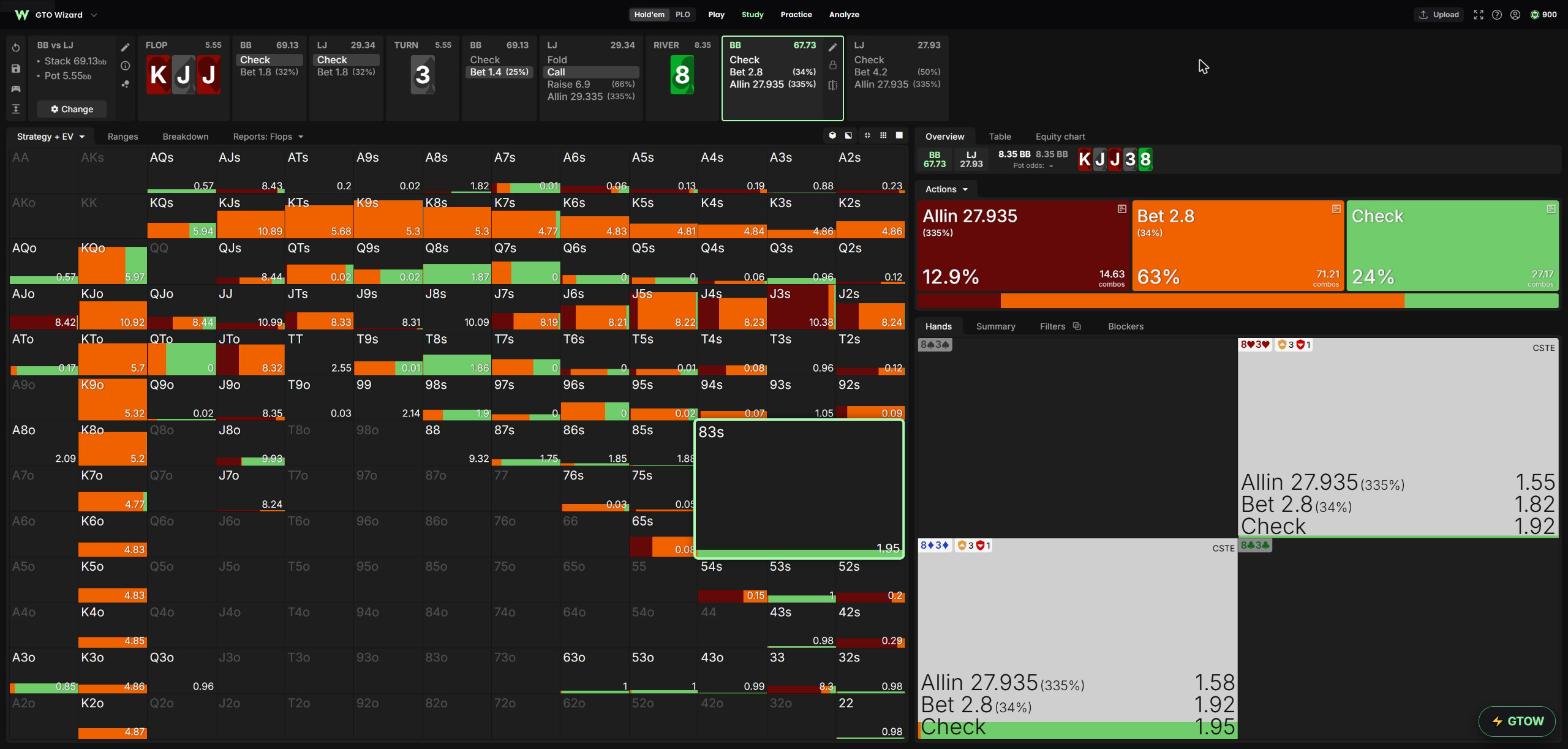The width and height of the screenshot is (1568, 749).
Task: Open the user account icon in the top bar
Action: [x=1515, y=15]
